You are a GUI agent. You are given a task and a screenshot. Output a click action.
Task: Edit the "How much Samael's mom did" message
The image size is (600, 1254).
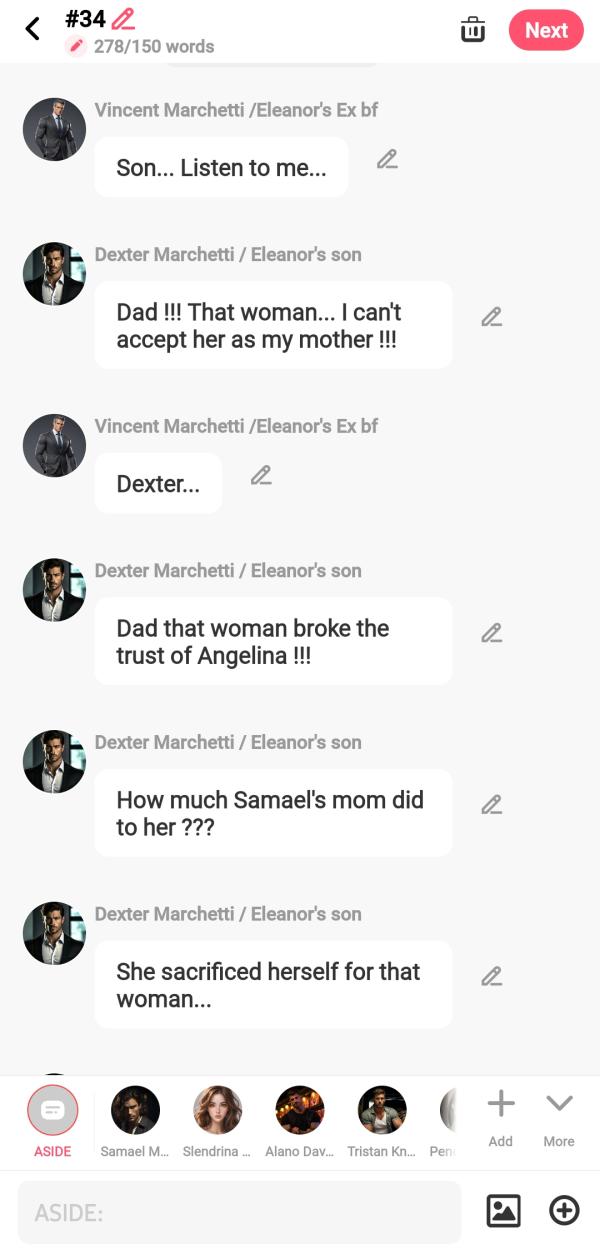(x=491, y=804)
